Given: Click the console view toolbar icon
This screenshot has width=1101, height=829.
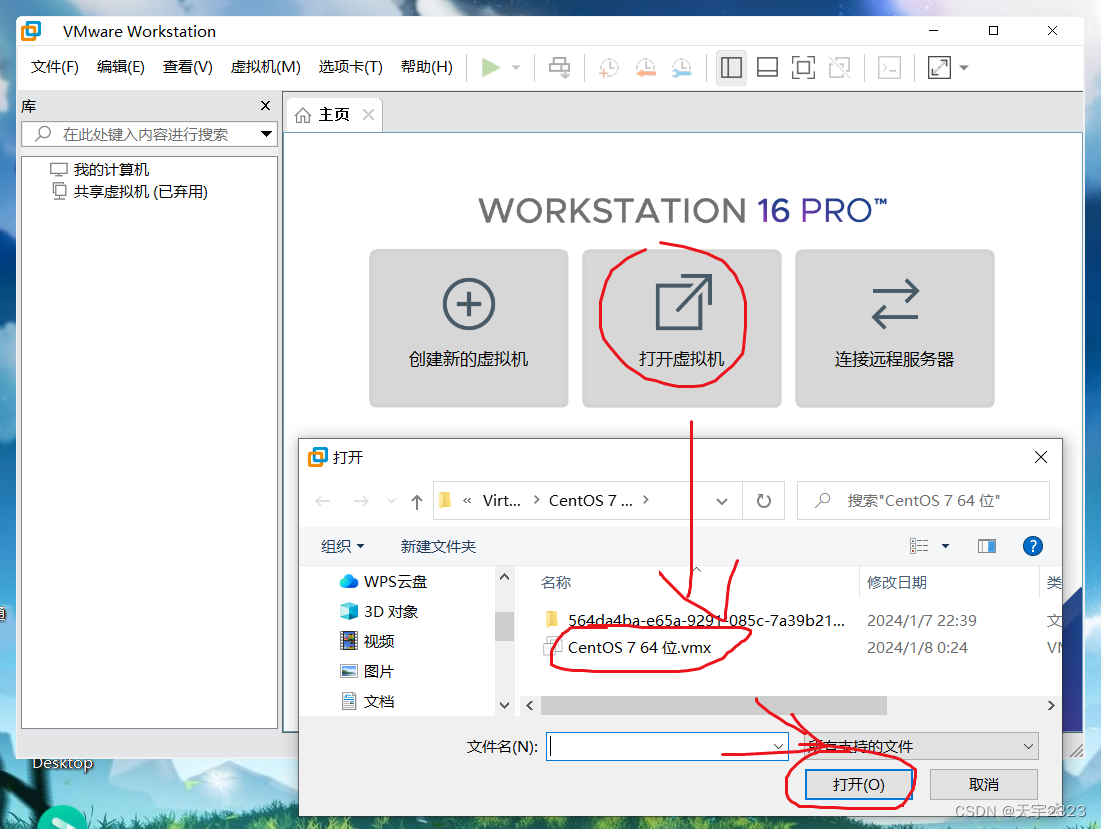Looking at the screenshot, I should [890, 67].
